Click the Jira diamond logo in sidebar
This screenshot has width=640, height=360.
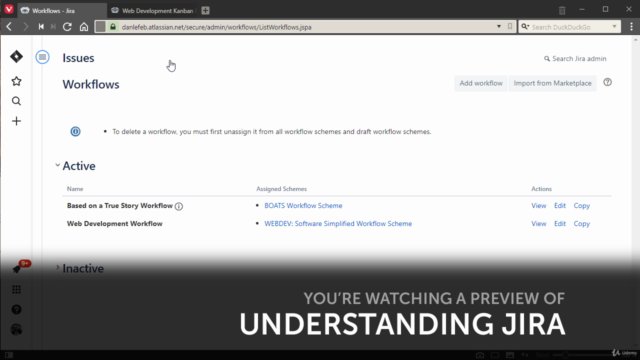[16, 56]
